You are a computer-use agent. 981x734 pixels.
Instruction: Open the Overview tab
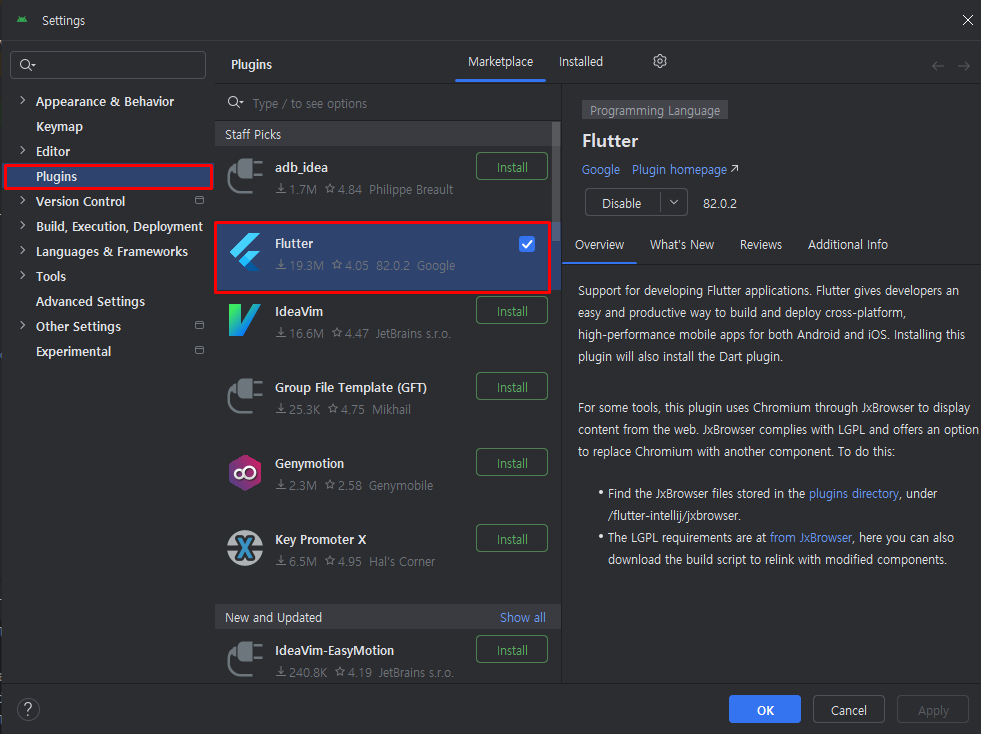pyautogui.click(x=599, y=245)
